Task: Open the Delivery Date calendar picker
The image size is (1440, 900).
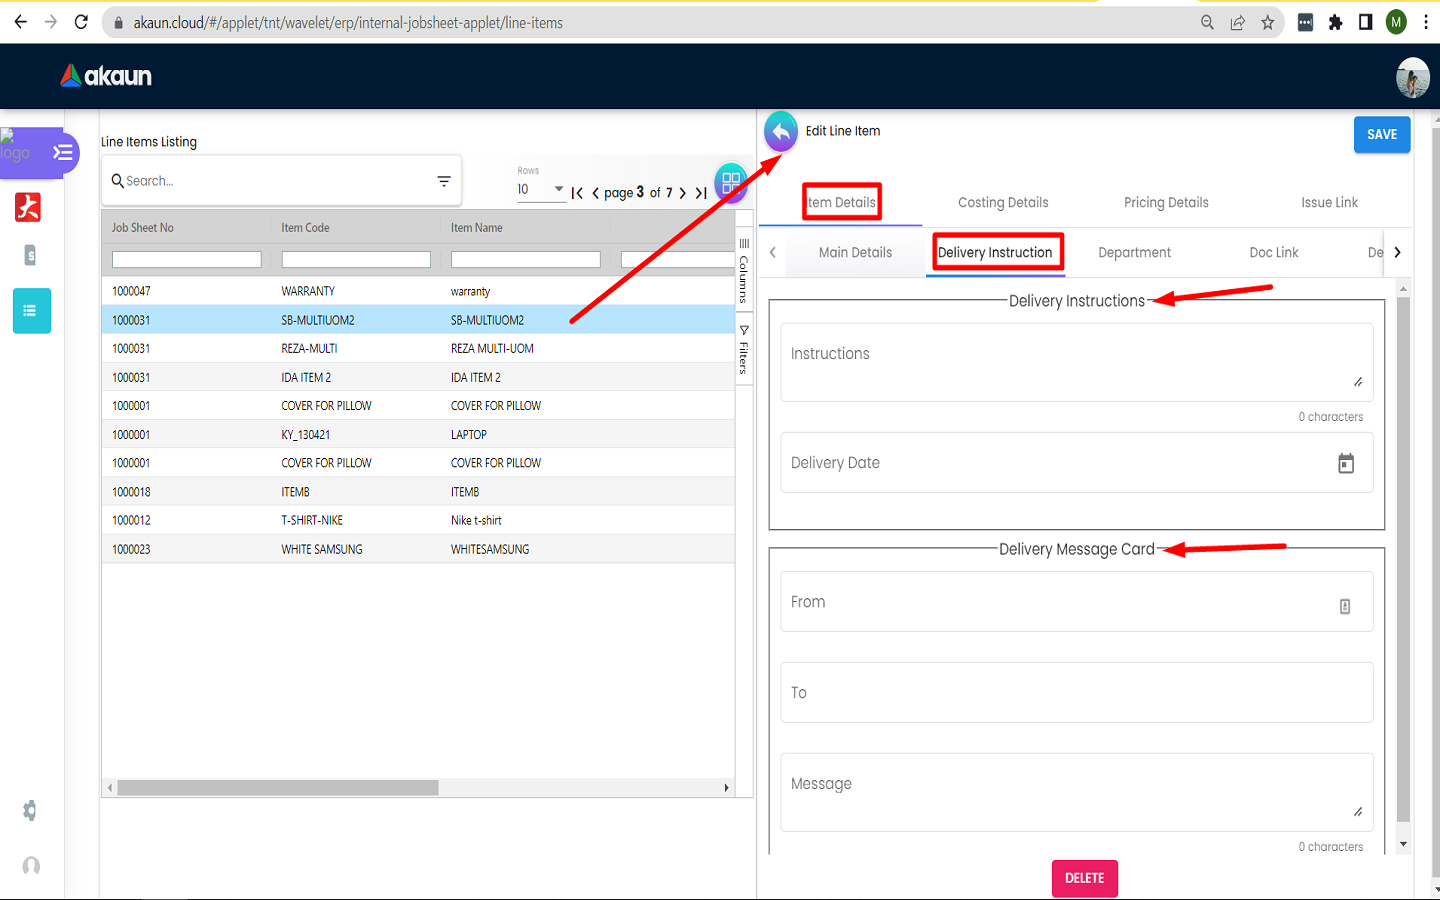Action: 1346,463
